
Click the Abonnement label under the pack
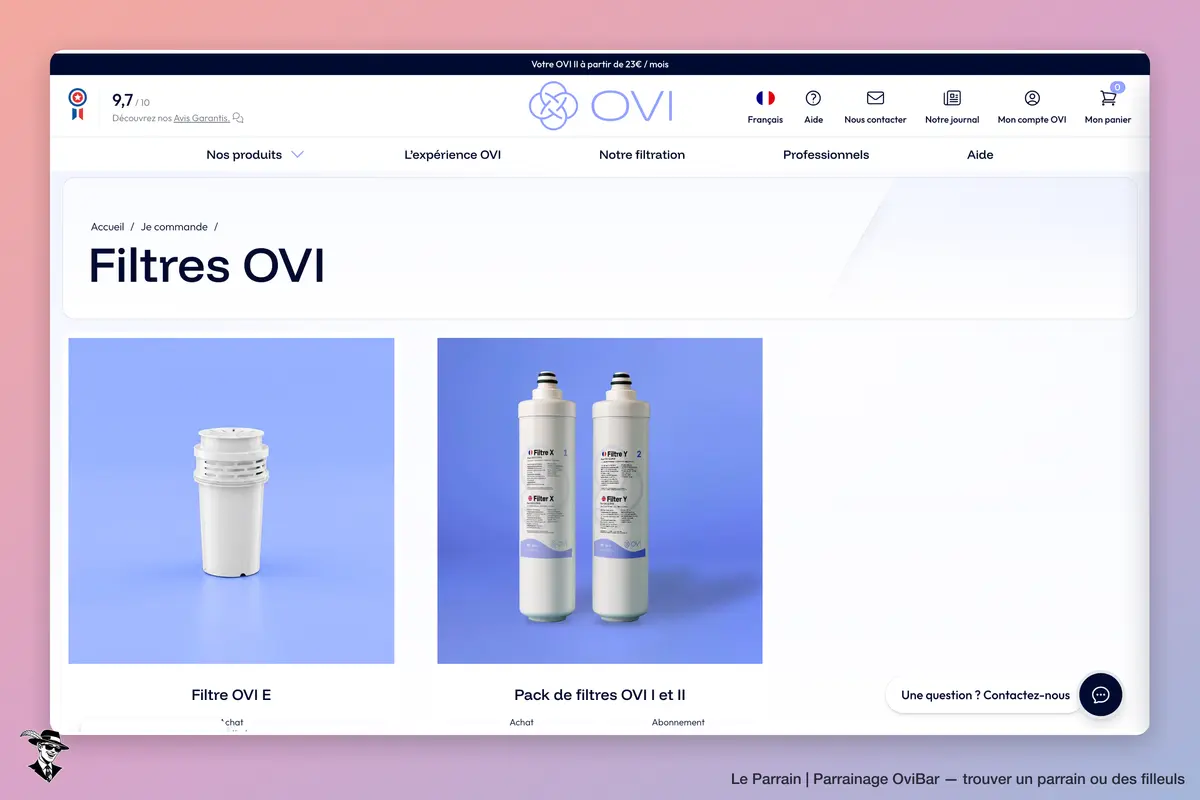coord(678,722)
